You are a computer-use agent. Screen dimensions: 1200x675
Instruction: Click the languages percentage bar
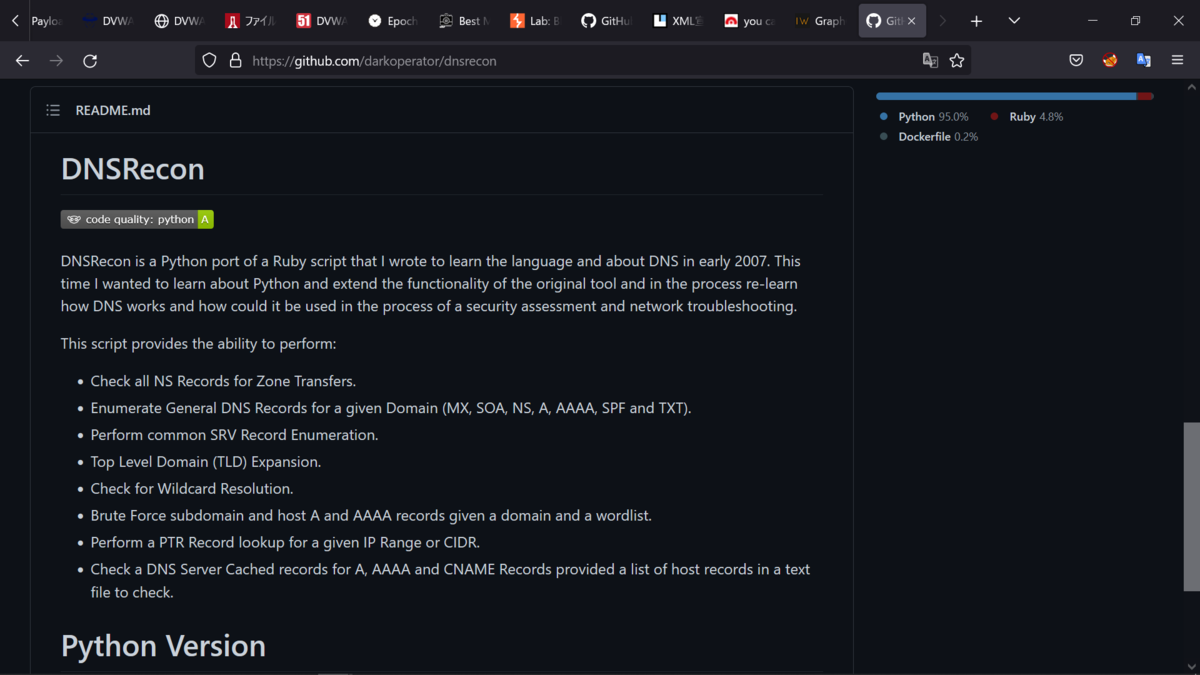tap(1015, 97)
